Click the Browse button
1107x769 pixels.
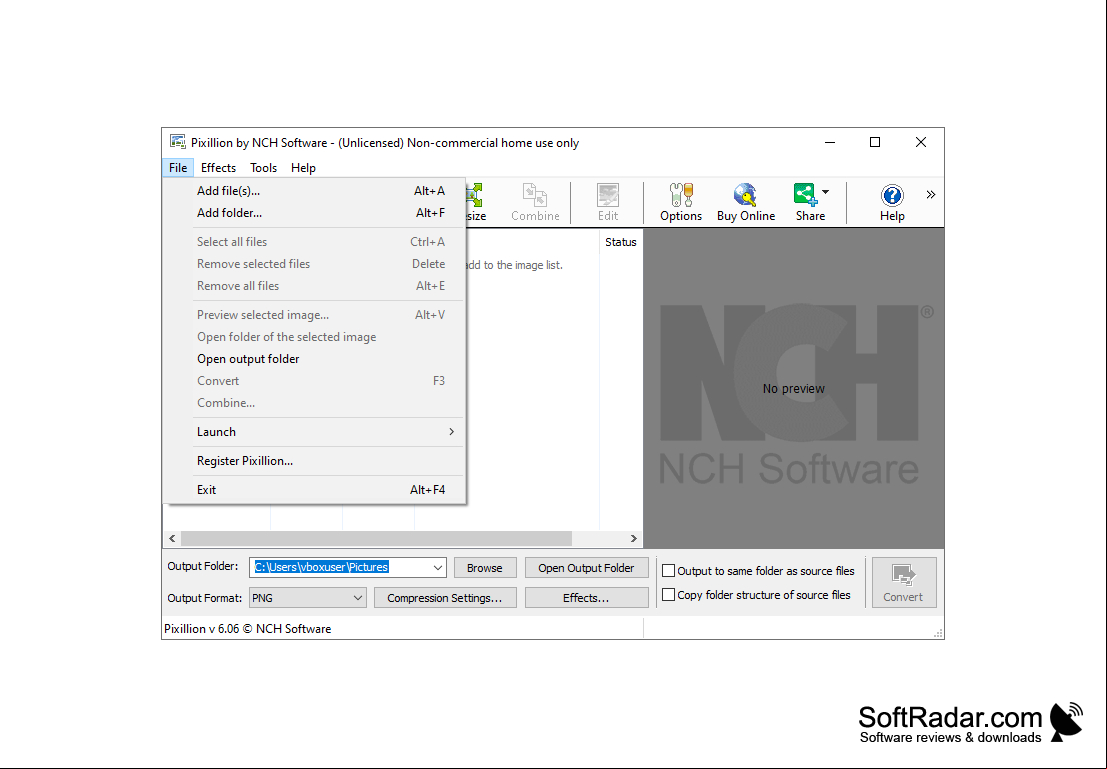point(484,568)
